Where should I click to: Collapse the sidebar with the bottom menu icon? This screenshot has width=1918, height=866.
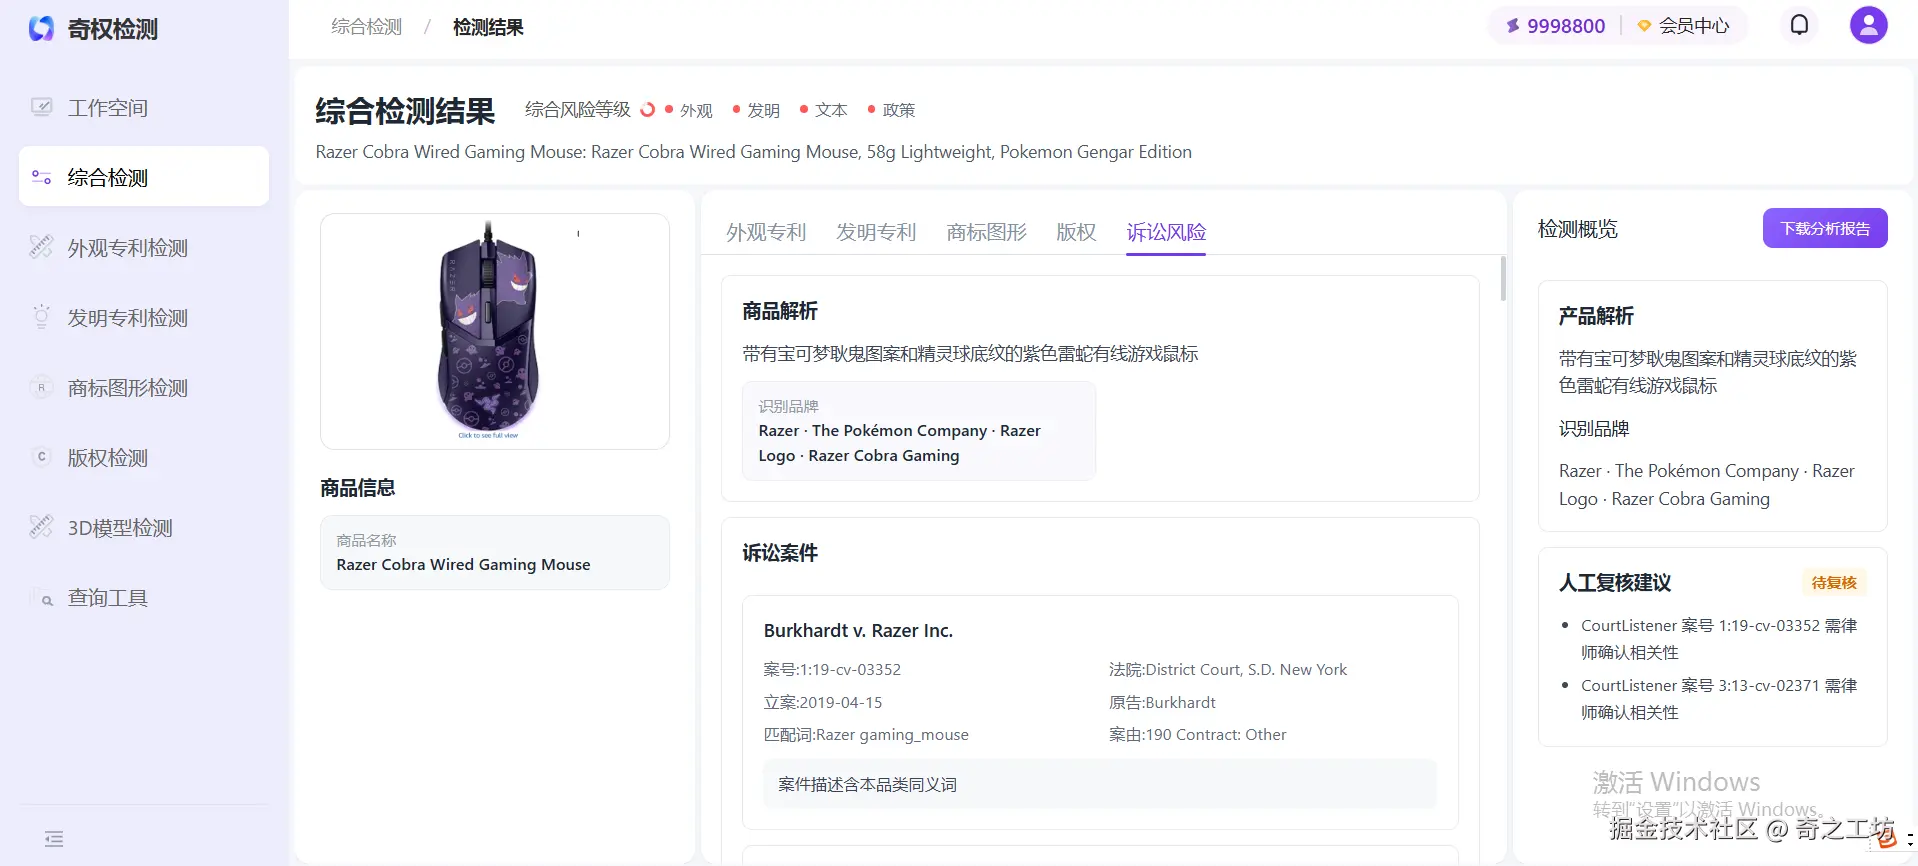(54, 839)
